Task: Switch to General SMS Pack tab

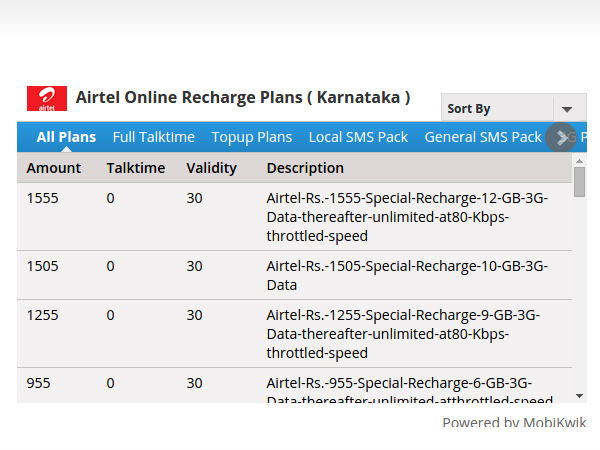Action: [482, 137]
